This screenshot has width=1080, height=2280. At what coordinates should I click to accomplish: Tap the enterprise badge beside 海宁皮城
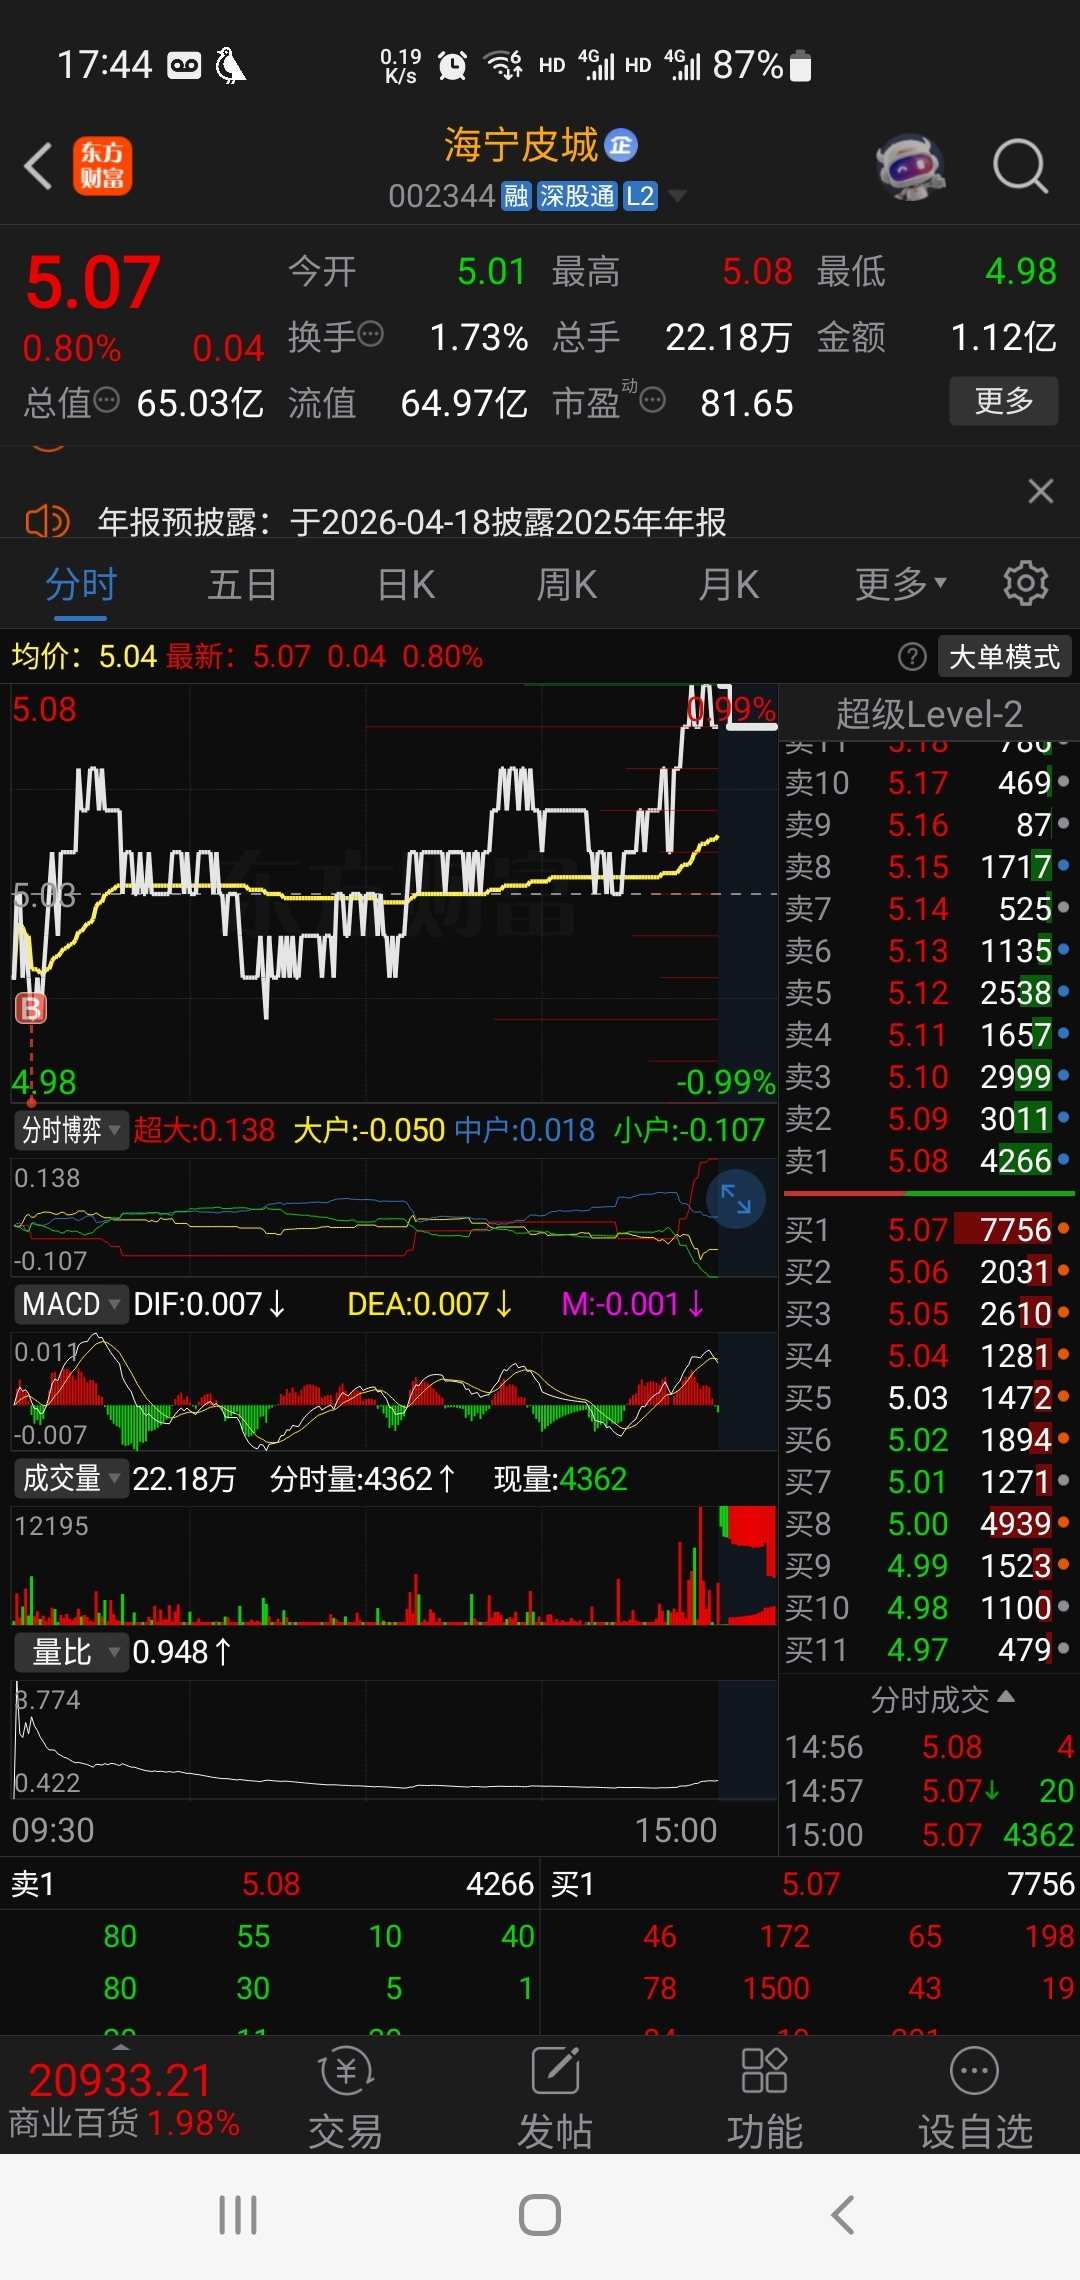621,145
